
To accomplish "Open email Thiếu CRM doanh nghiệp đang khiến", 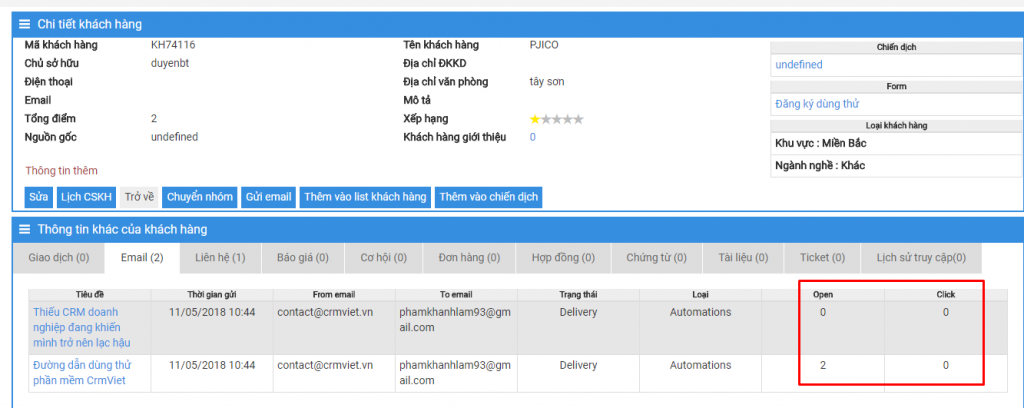I will click(x=82, y=327).
